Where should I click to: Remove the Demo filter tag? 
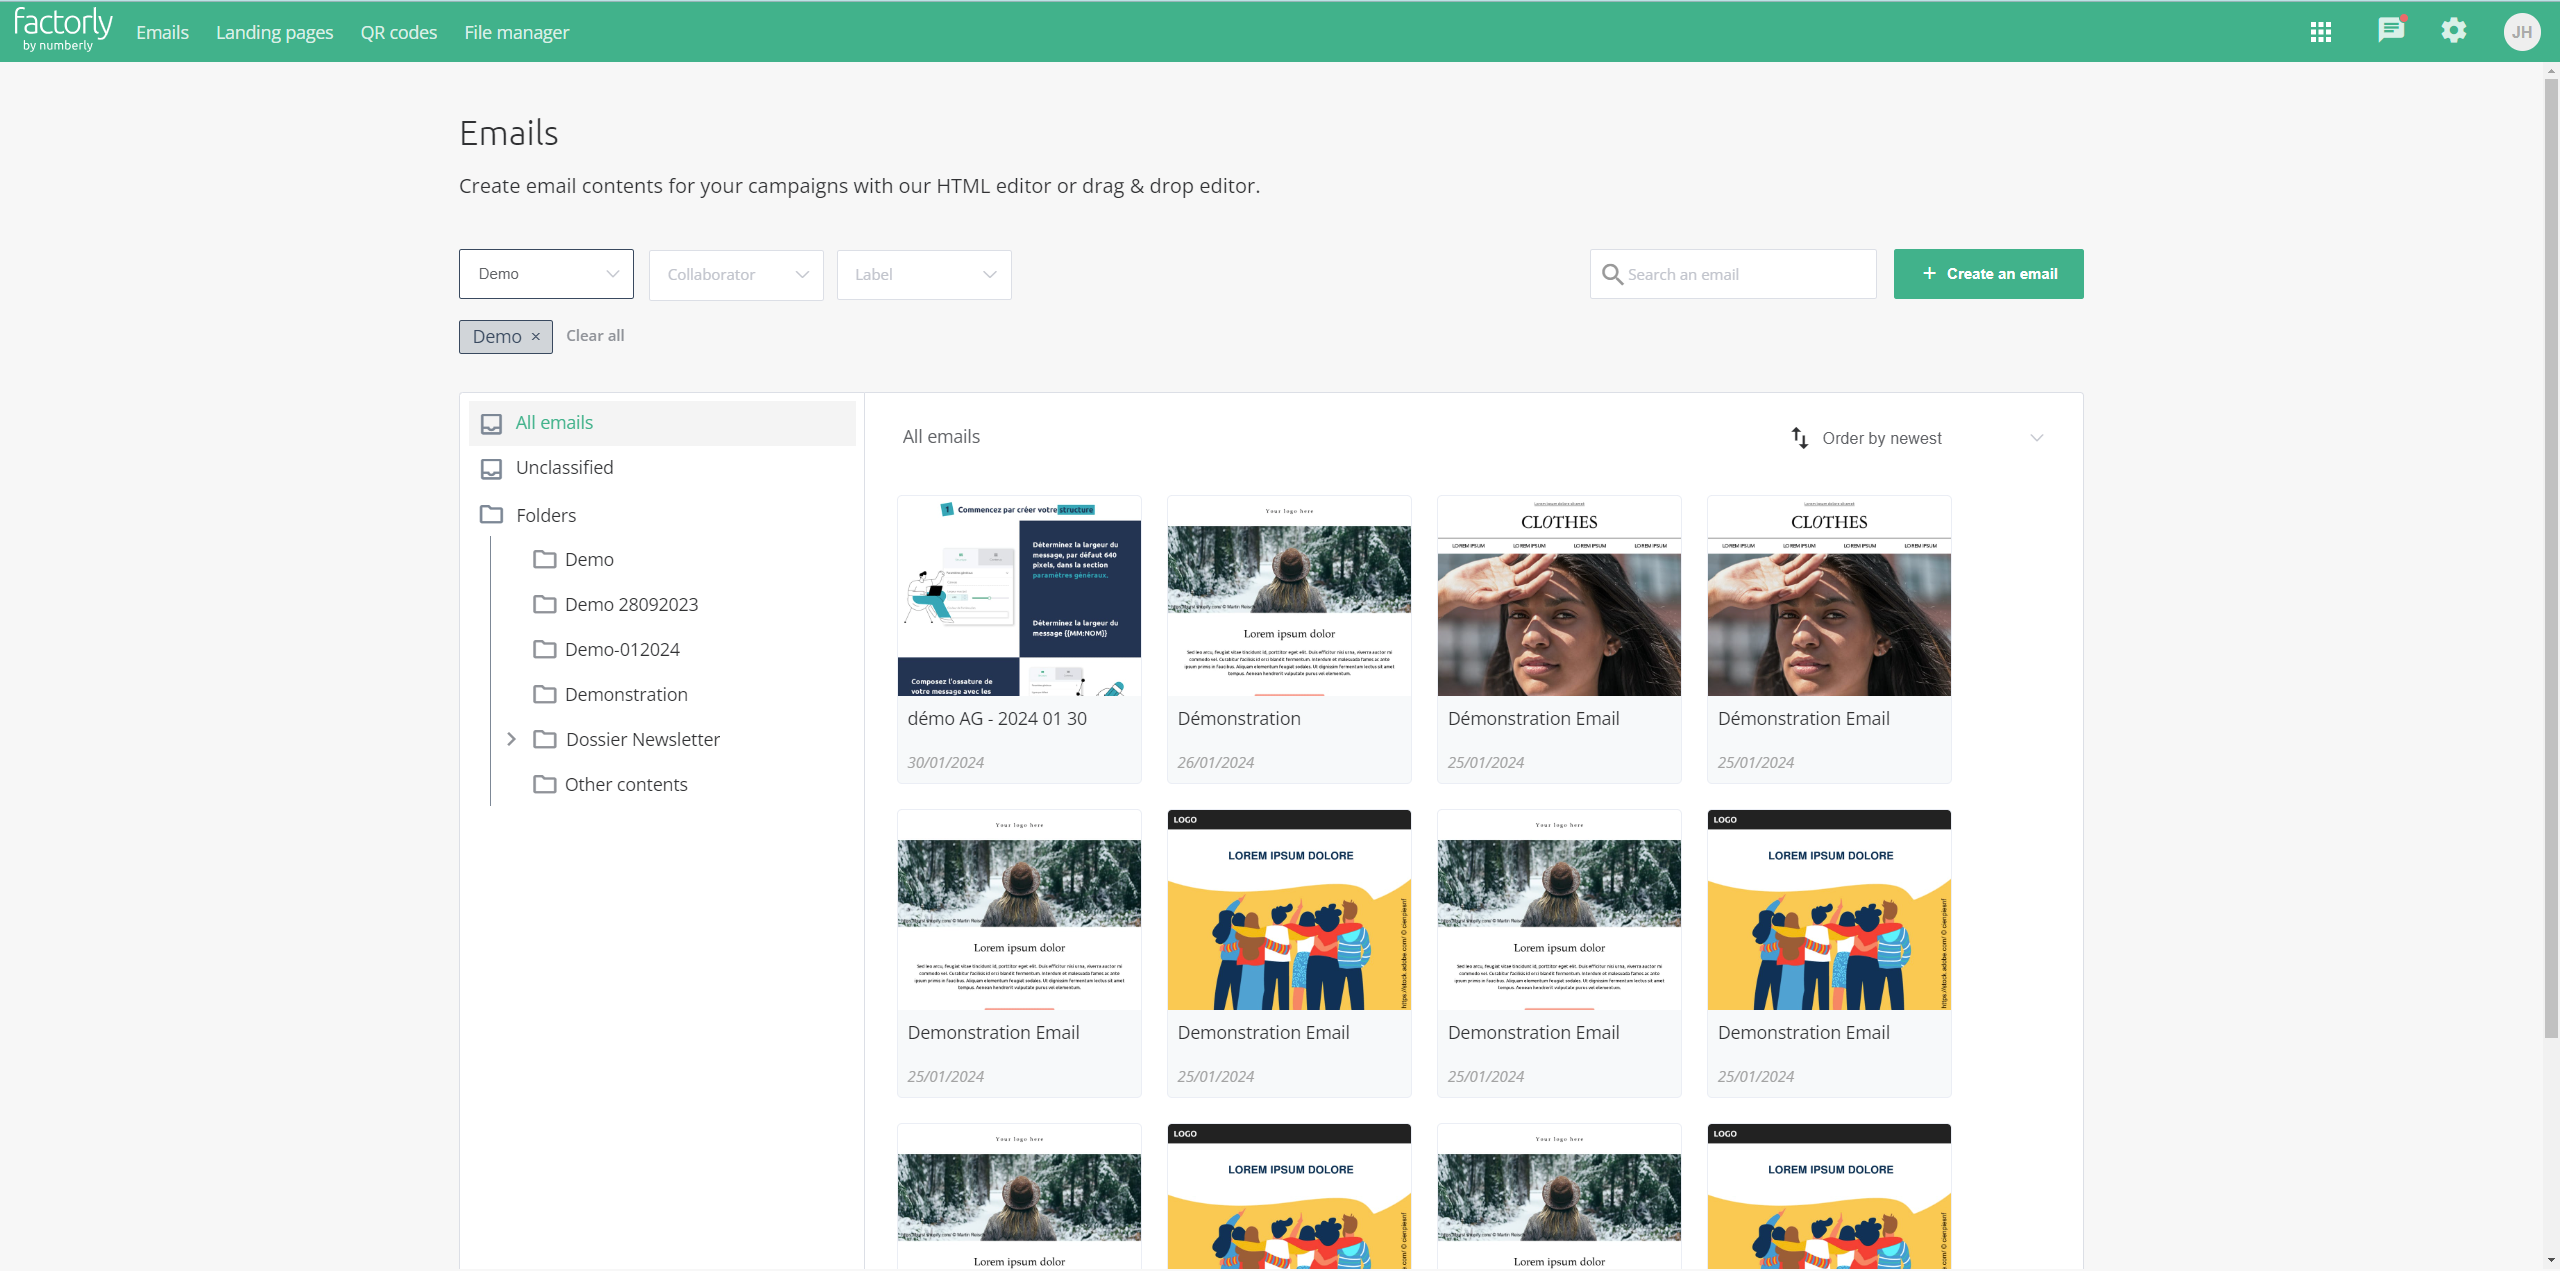pyautogui.click(x=536, y=337)
